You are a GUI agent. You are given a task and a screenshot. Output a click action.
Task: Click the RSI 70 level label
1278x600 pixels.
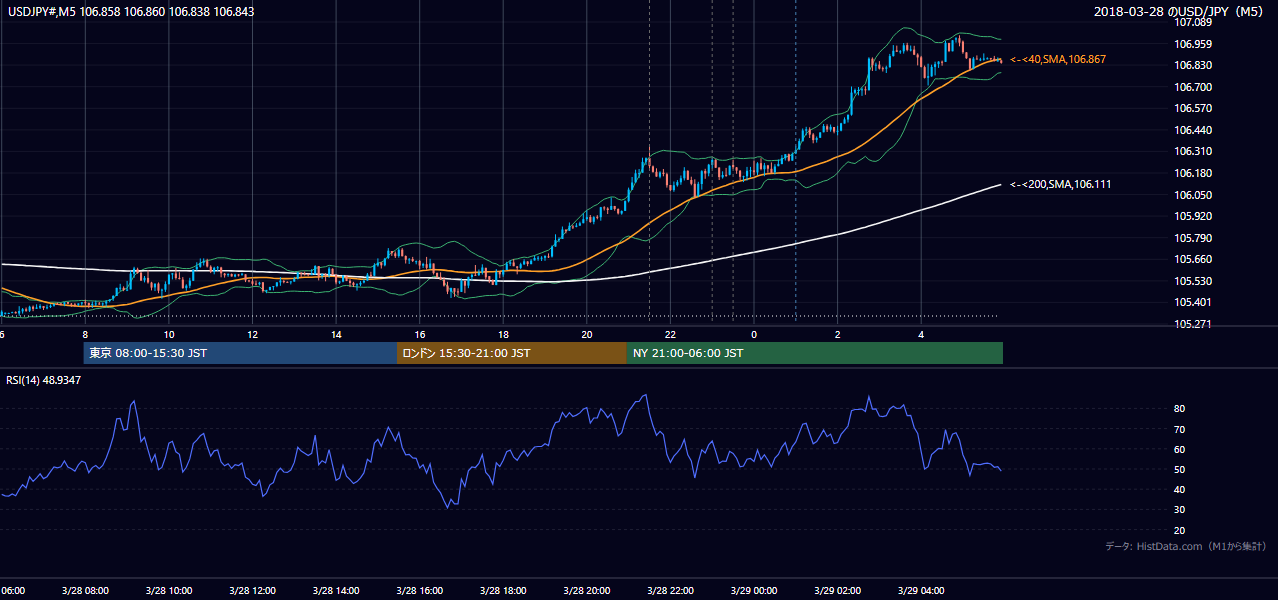[x=1180, y=429]
